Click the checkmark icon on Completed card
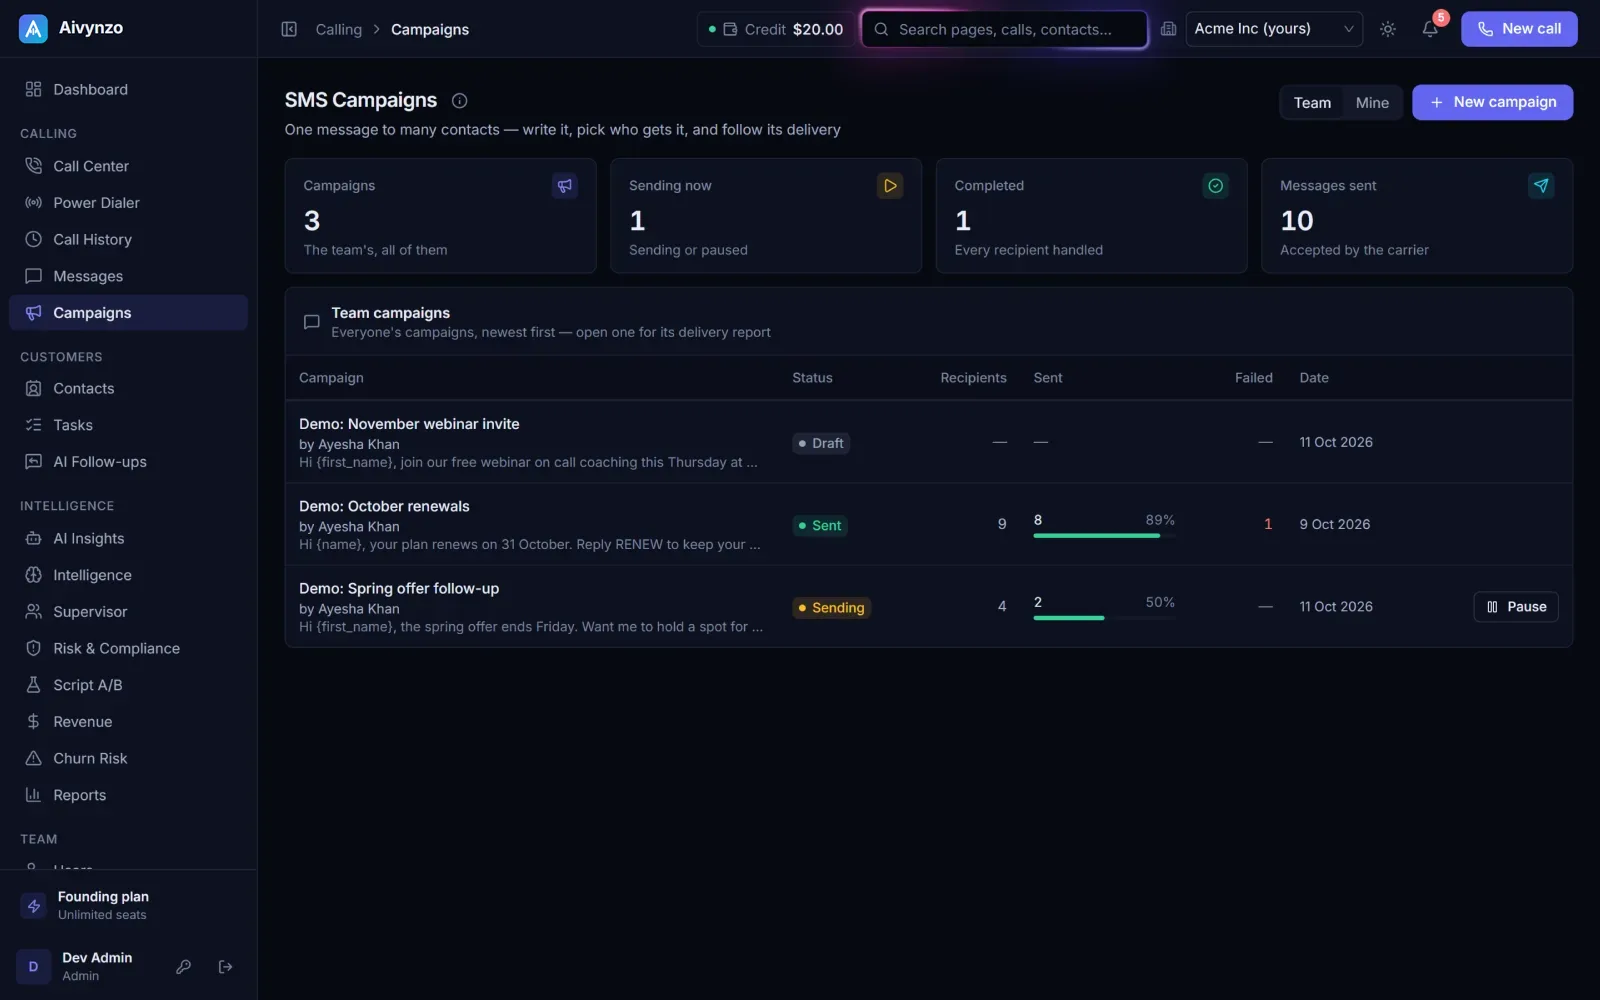1600x1000 pixels. 1215,186
